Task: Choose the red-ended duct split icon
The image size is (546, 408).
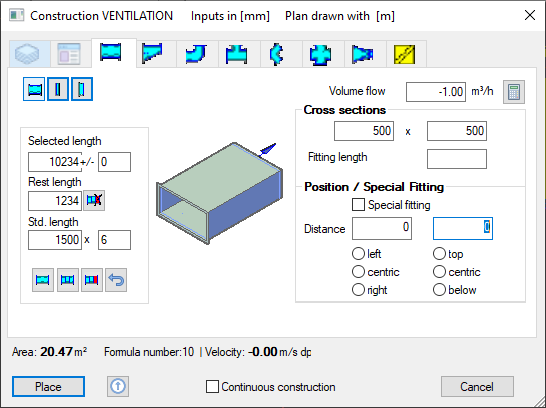Action: 92,280
